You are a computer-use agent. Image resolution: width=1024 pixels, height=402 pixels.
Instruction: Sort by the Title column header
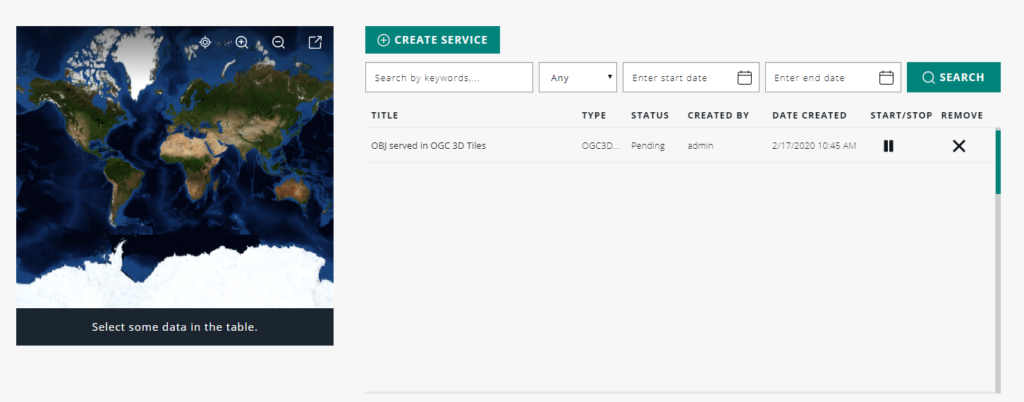click(x=385, y=115)
